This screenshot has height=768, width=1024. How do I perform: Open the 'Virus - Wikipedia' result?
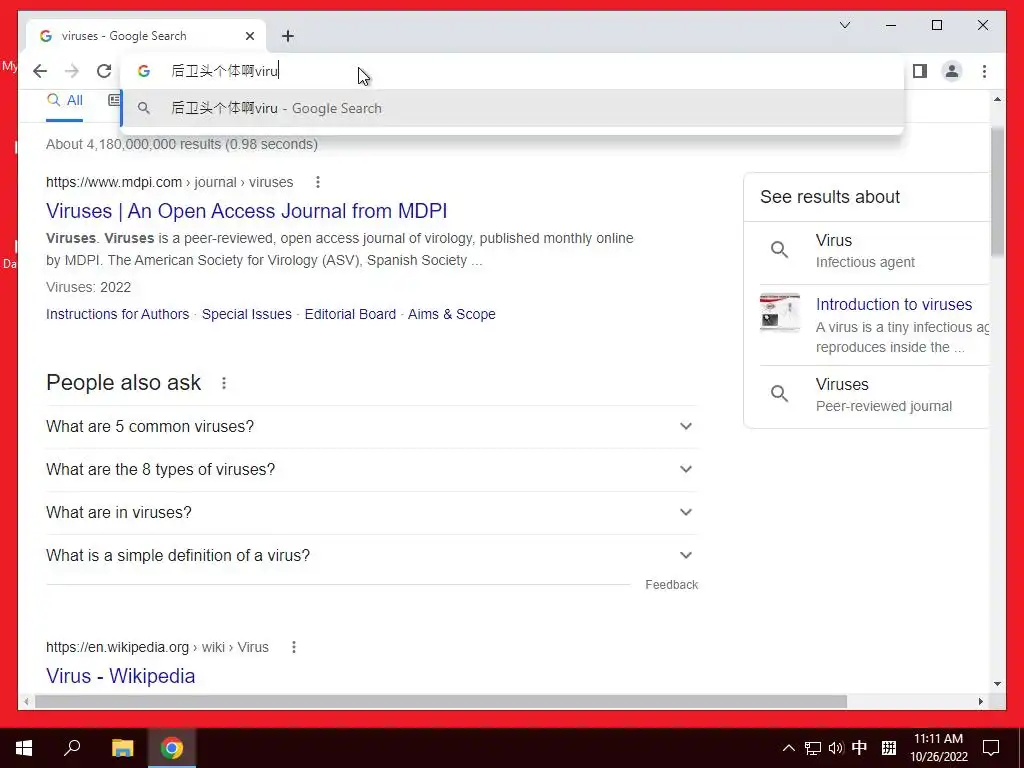pos(121,676)
